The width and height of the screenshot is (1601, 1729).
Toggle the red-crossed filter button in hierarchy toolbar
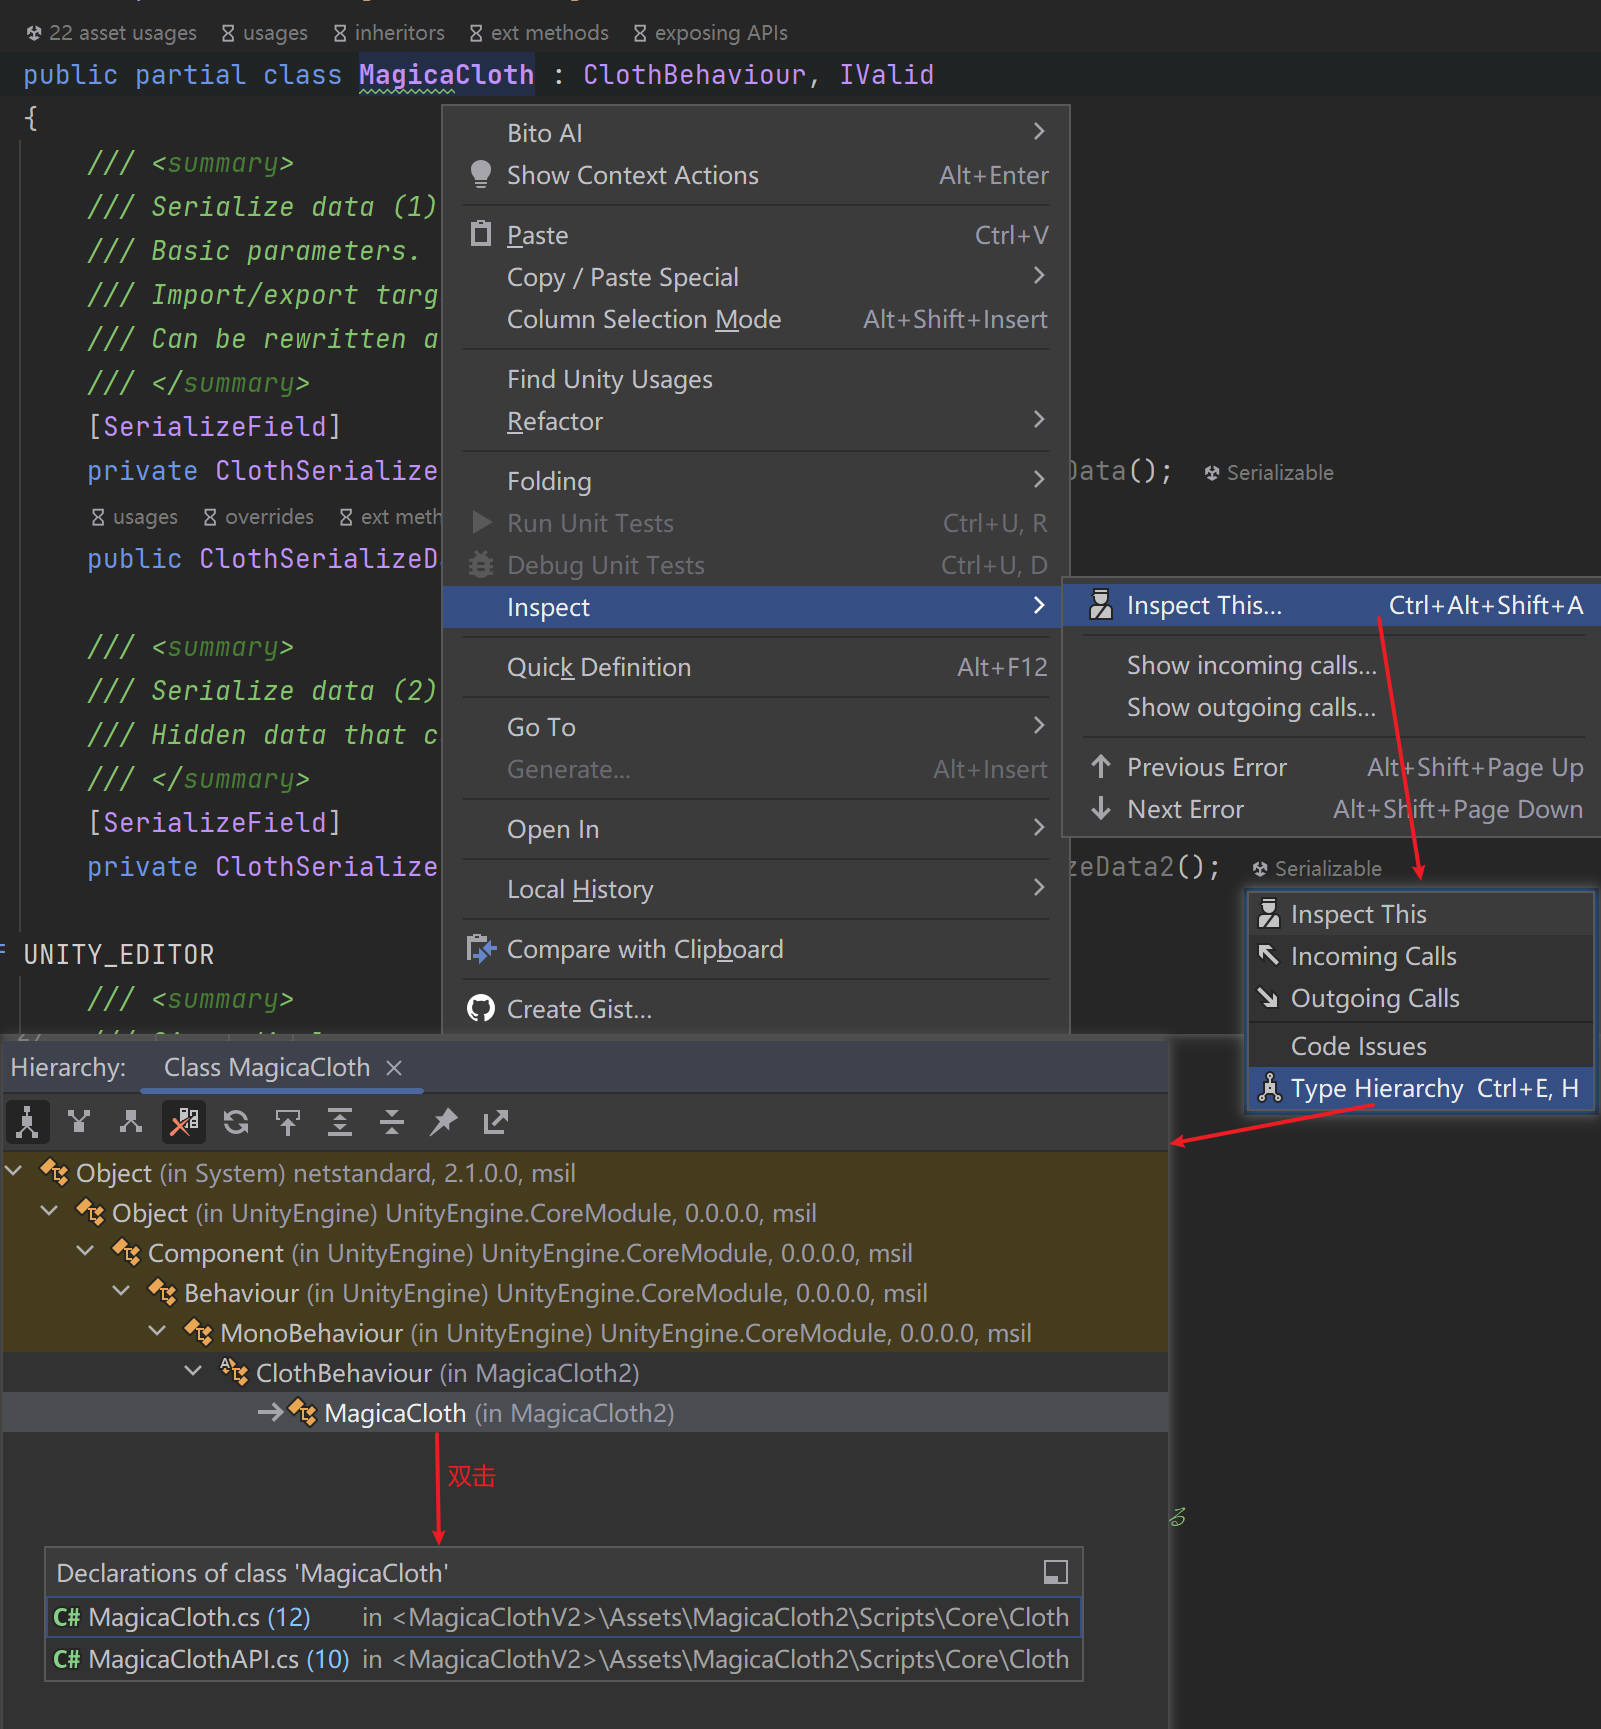[183, 1122]
